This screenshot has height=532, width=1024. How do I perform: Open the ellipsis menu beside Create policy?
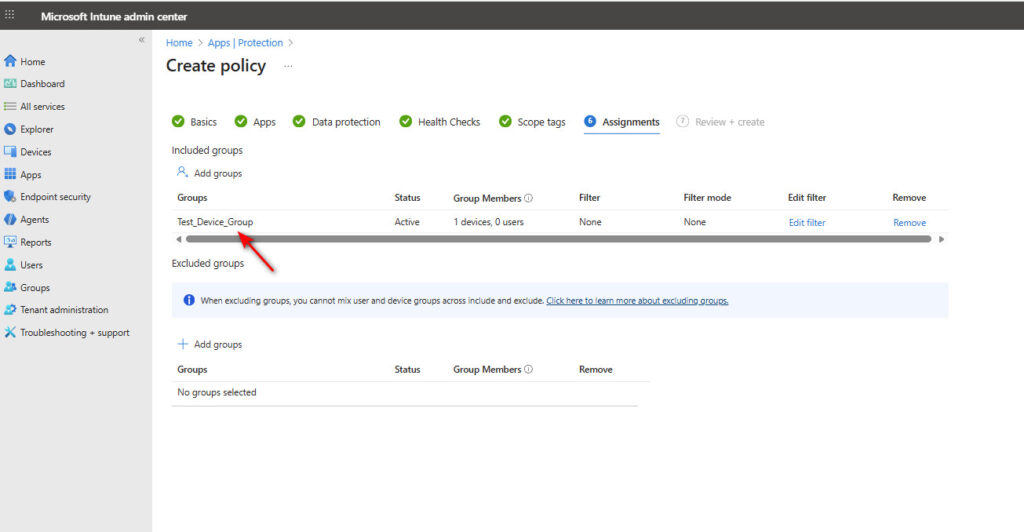[x=288, y=66]
